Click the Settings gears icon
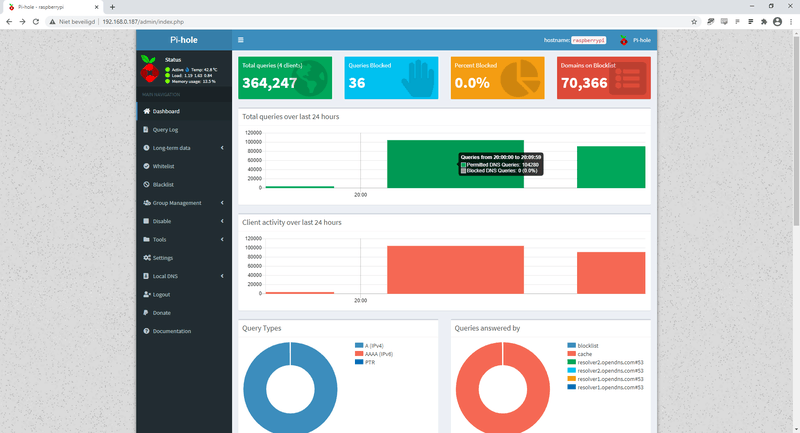Image resolution: width=800 pixels, height=433 pixels. pos(147,258)
